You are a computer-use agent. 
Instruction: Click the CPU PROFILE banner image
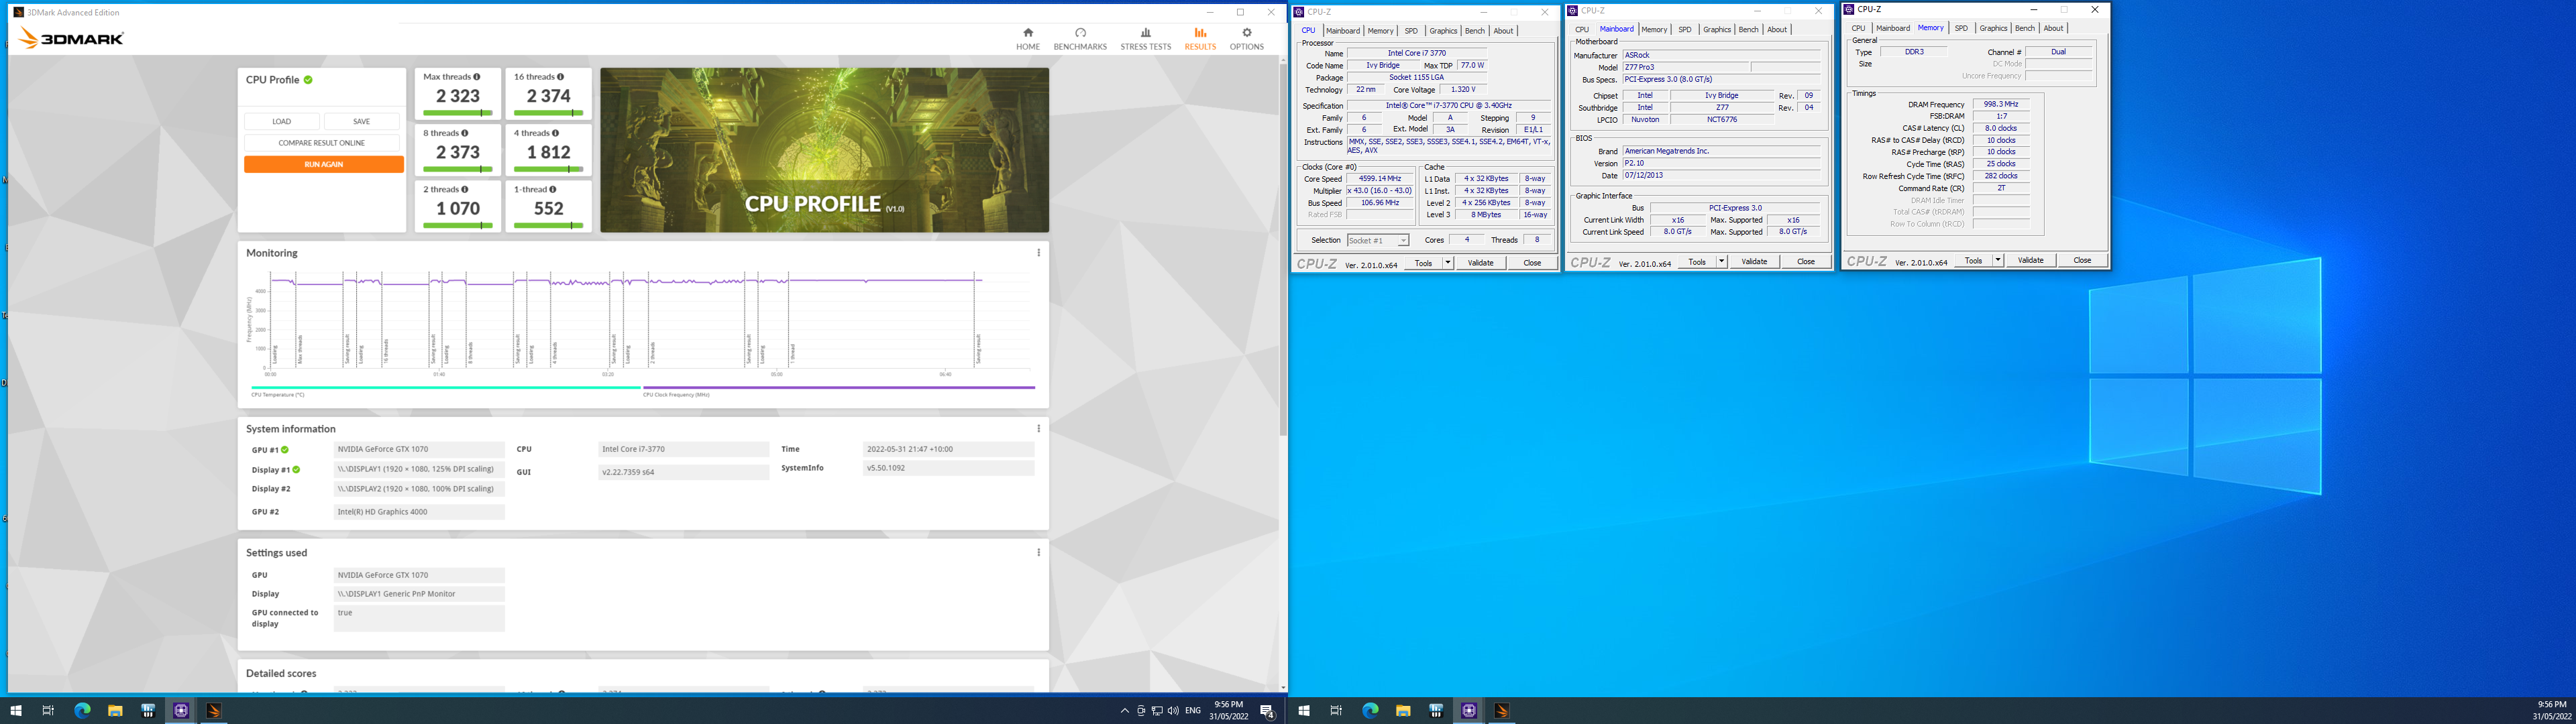pyautogui.click(x=824, y=150)
